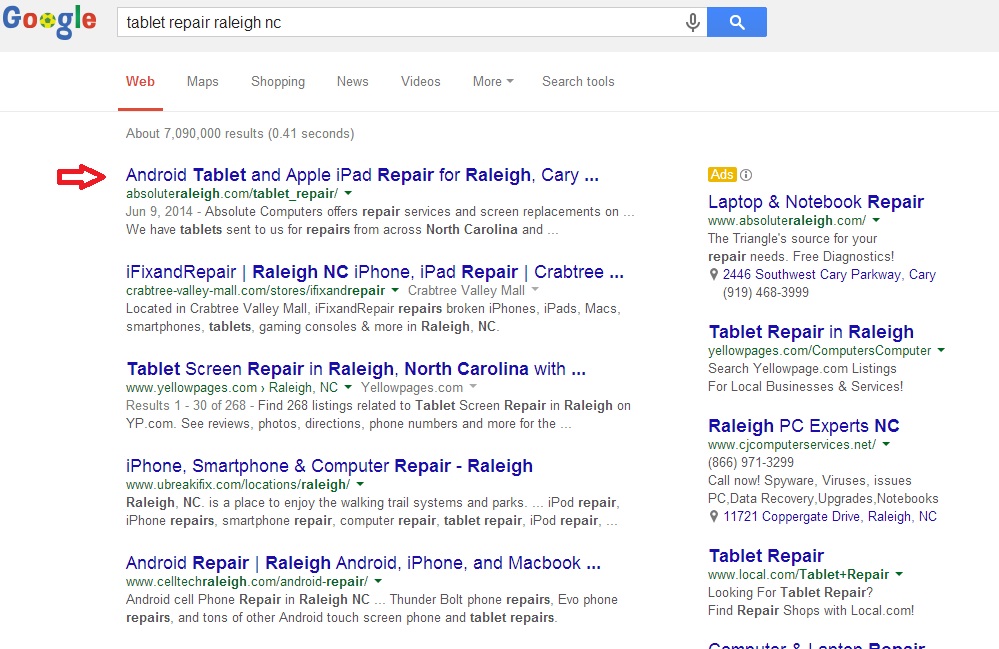Screen dimensions: 999x649
Task: Click 11721 Coppergate Drive address link
Action: pos(830,517)
